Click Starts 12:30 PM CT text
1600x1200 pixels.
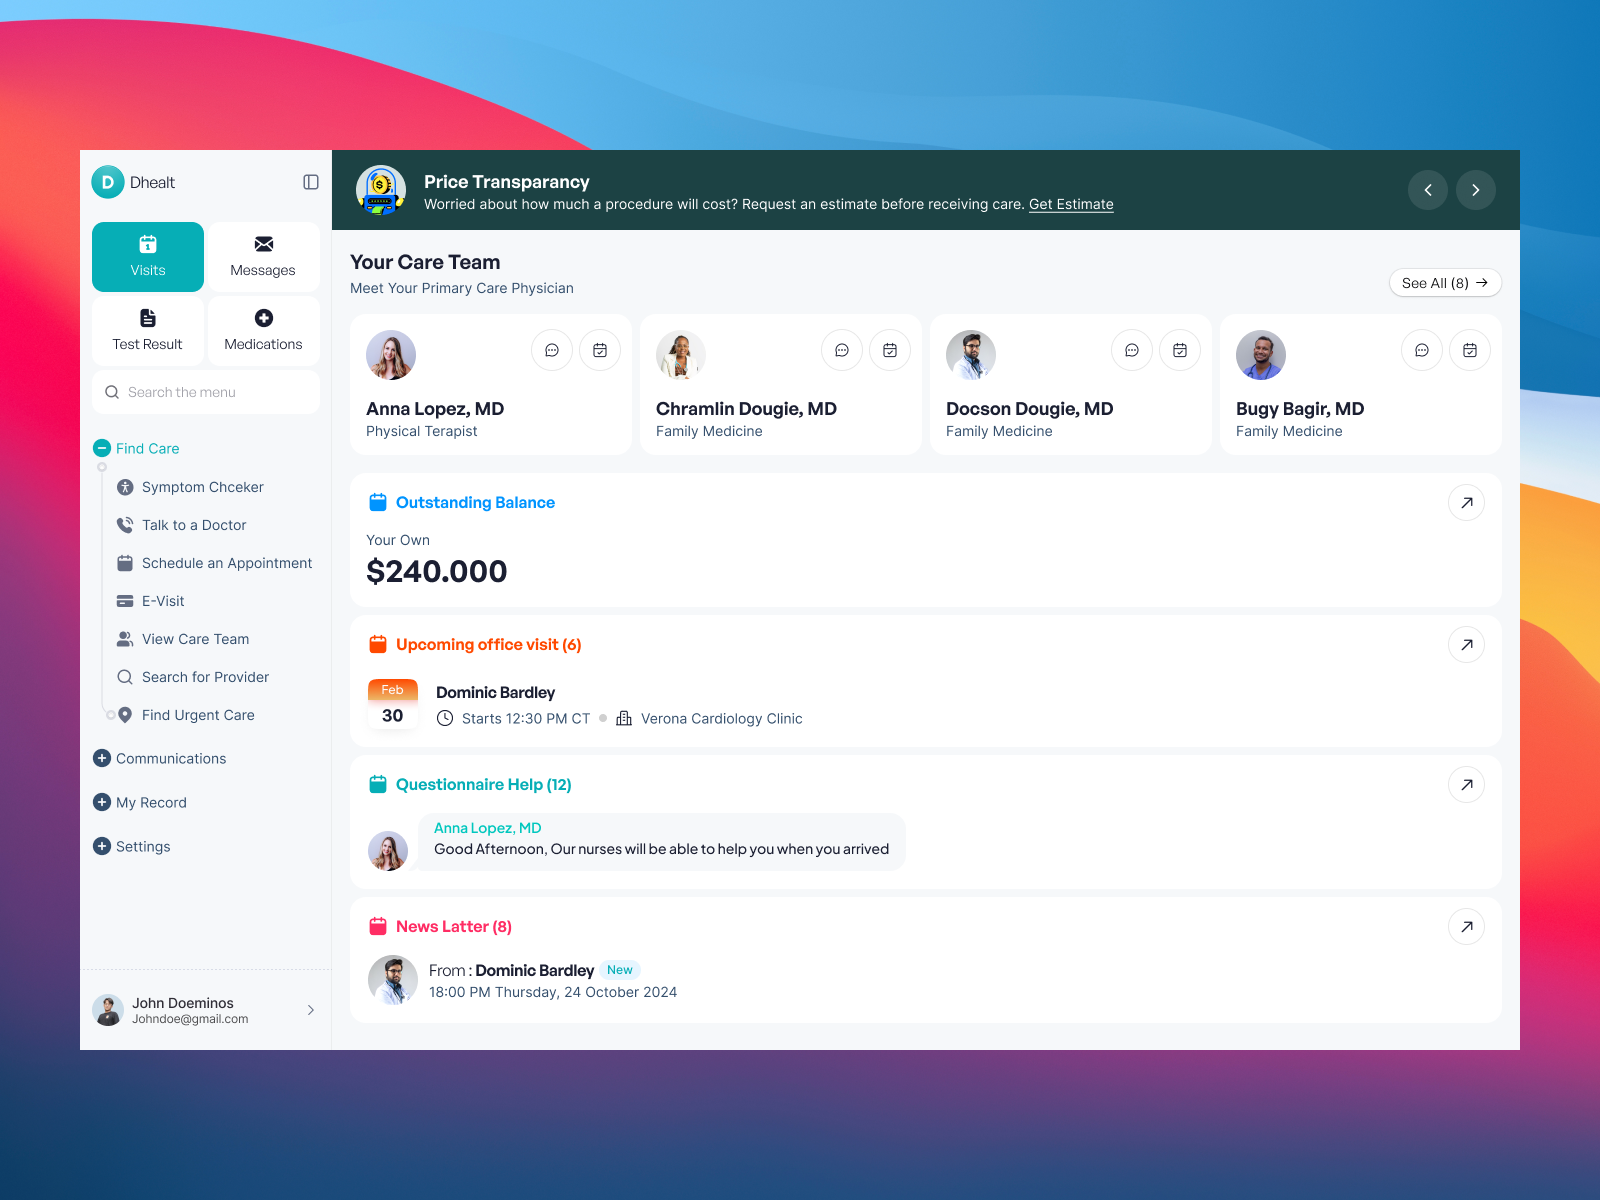click(526, 718)
